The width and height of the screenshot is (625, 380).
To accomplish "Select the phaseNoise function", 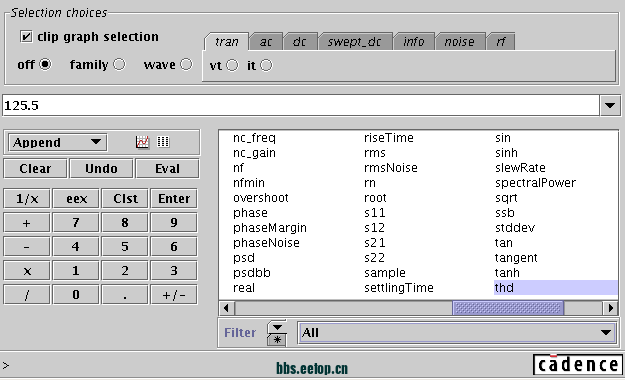I will 266,242.
